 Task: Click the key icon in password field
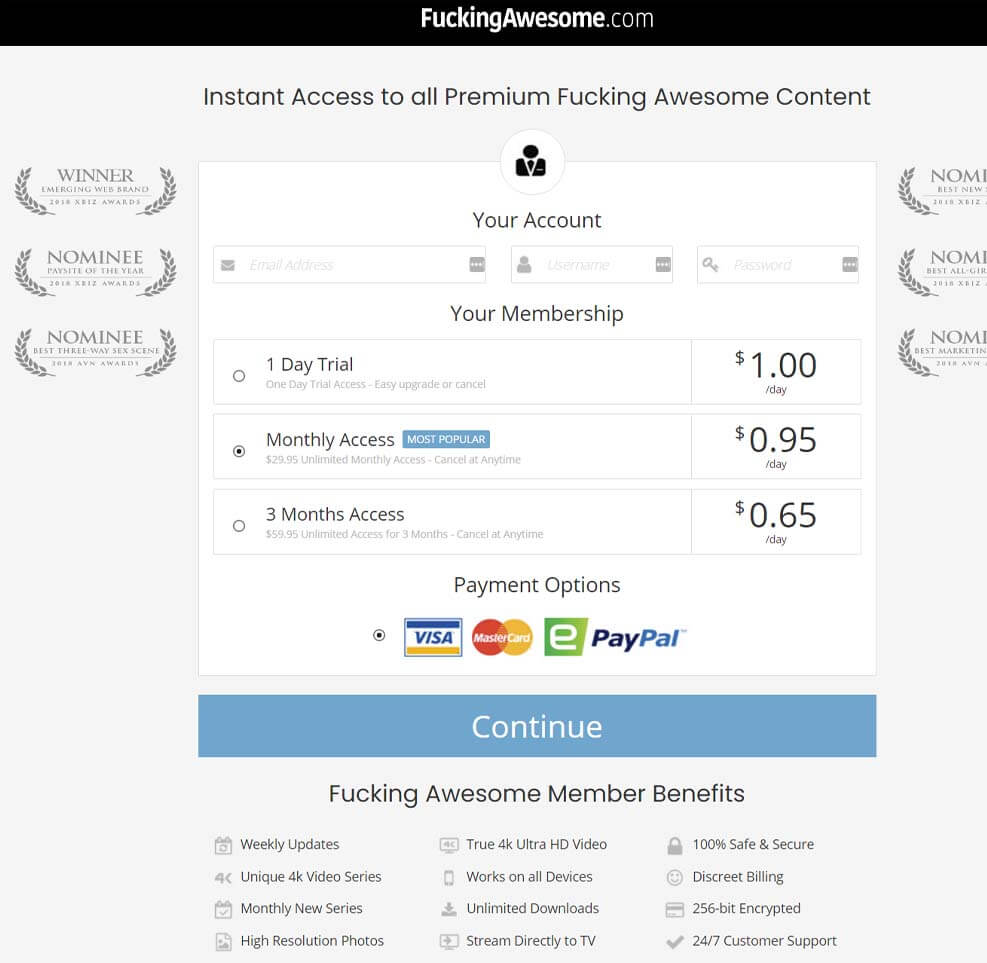pos(710,264)
